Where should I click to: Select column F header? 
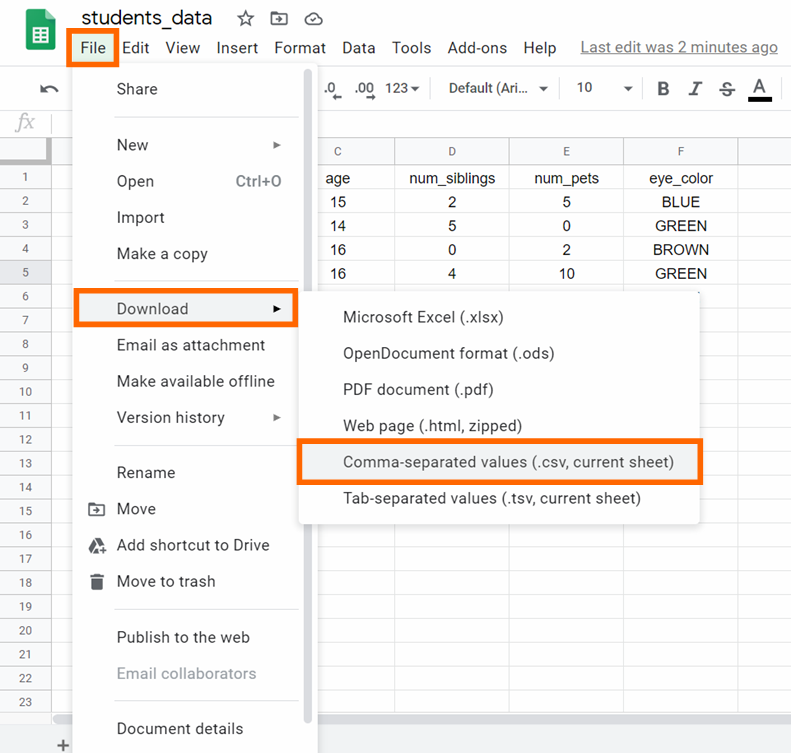tap(681, 151)
